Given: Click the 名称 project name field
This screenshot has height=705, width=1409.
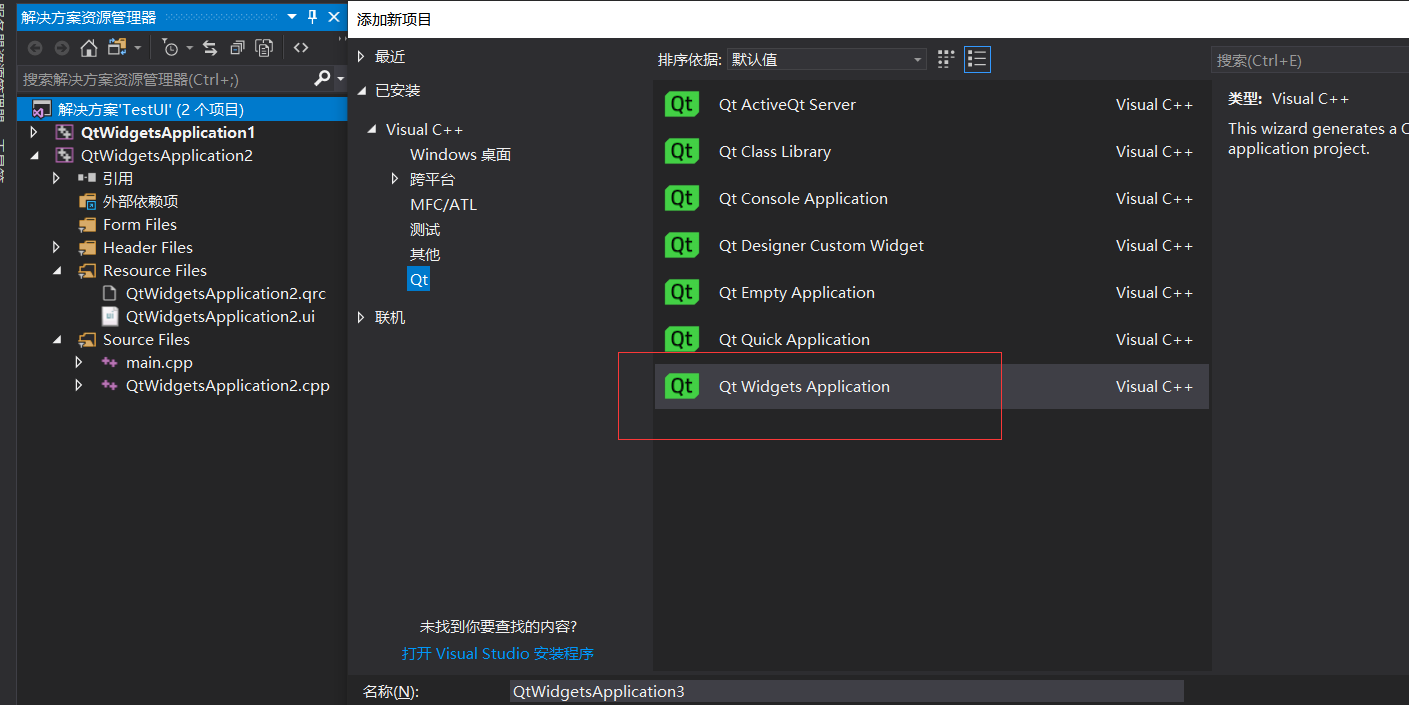Looking at the screenshot, I should coord(846,691).
